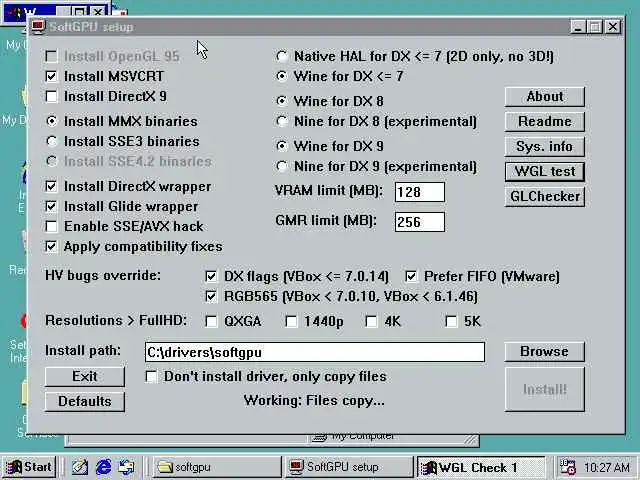
Task: Minimize the SoftGPU setup window
Action: click(x=578, y=27)
